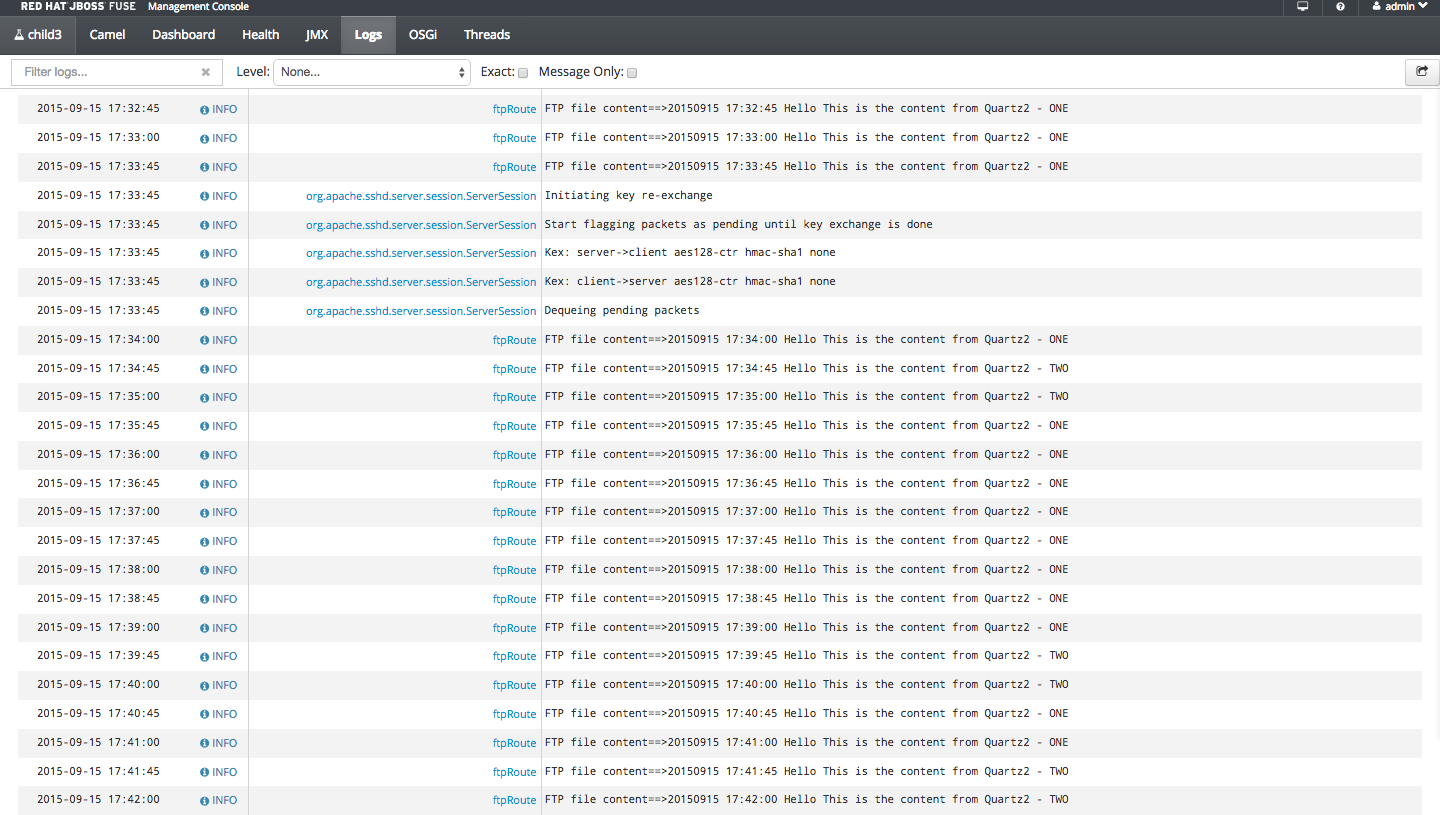Click INFO icon for Start flagging packets row
Viewport: 1440px width, 815px height.
[x=205, y=226]
